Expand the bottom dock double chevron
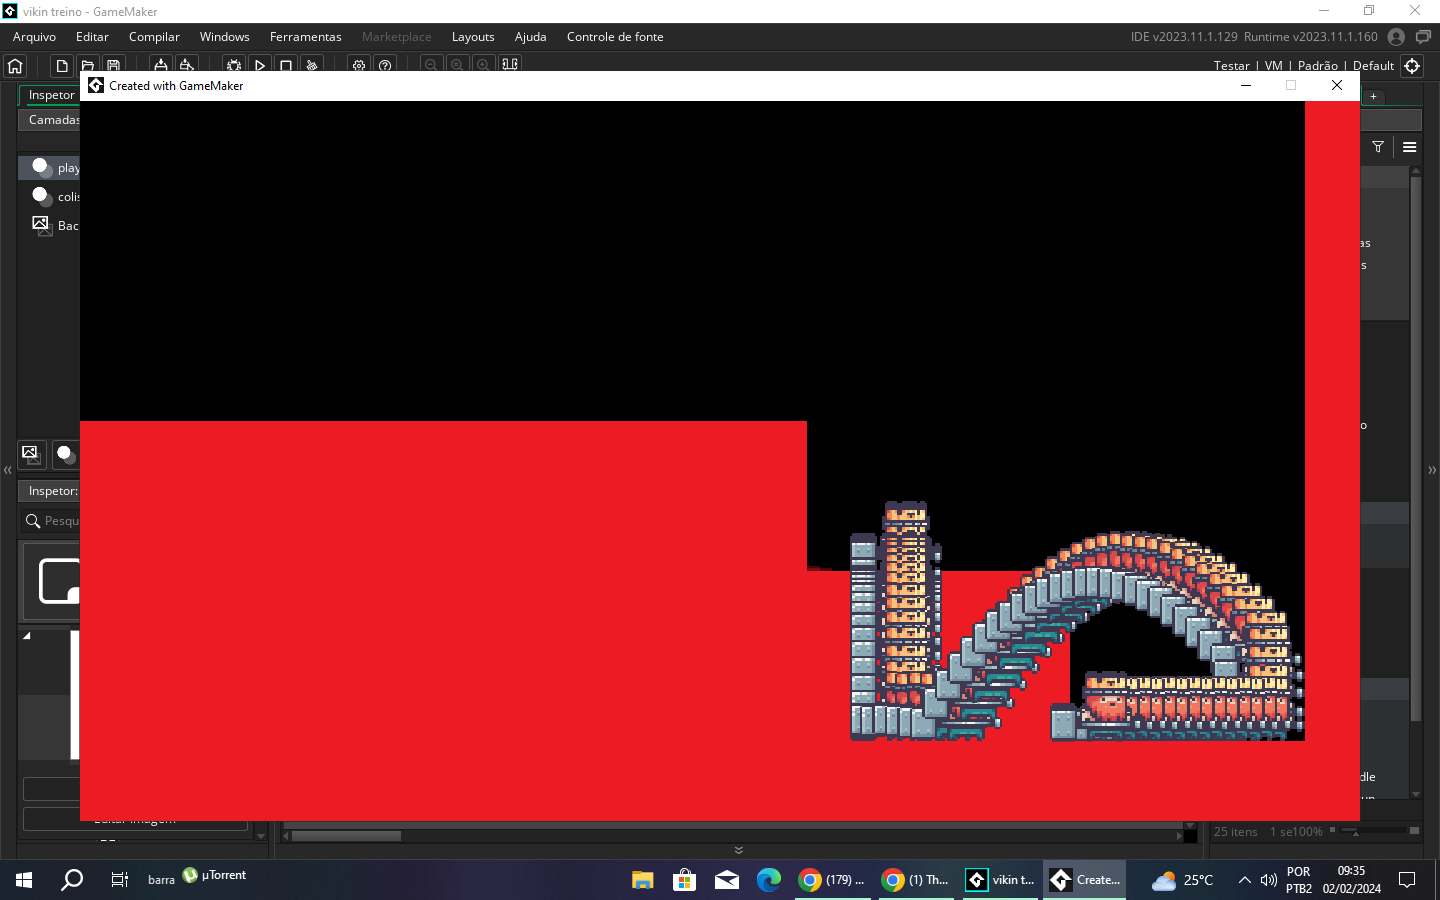The height and width of the screenshot is (900, 1440). click(739, 850)
